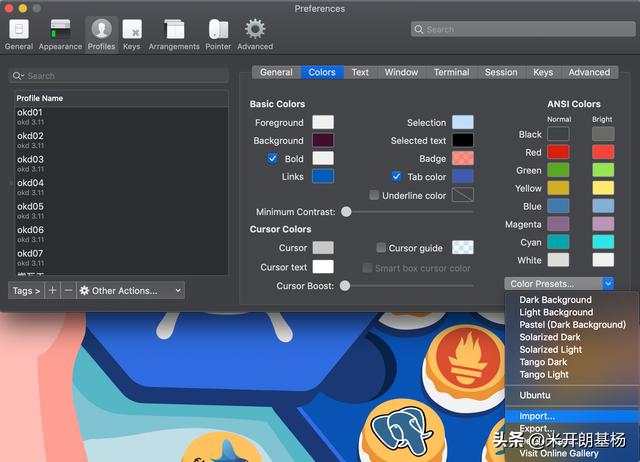
Task: Click the profile list Search field
Action: coord(118,76)
